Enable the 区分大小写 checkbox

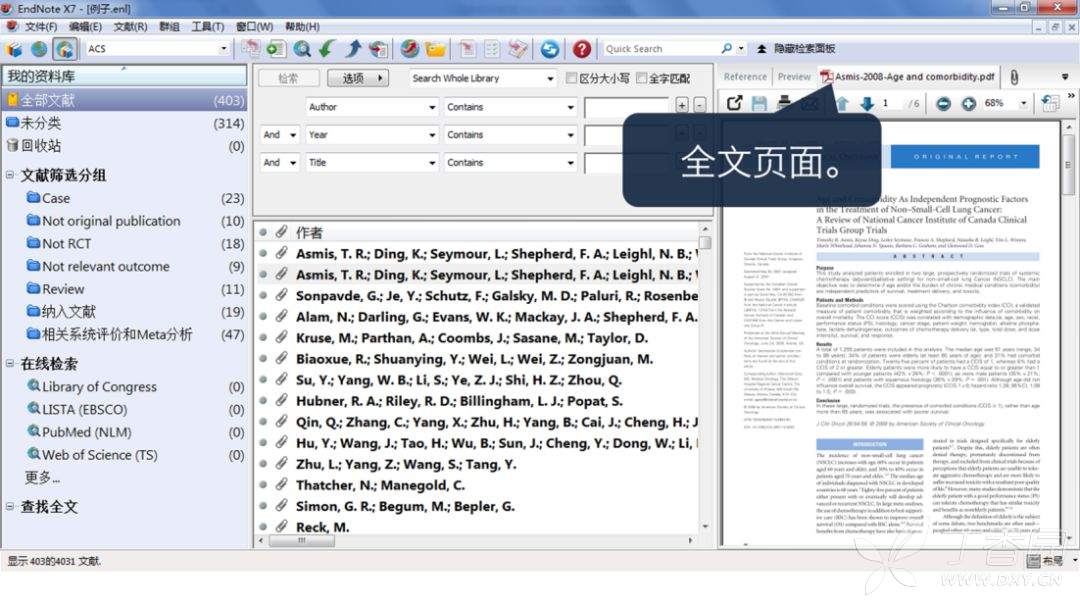[x=571, y=78]
